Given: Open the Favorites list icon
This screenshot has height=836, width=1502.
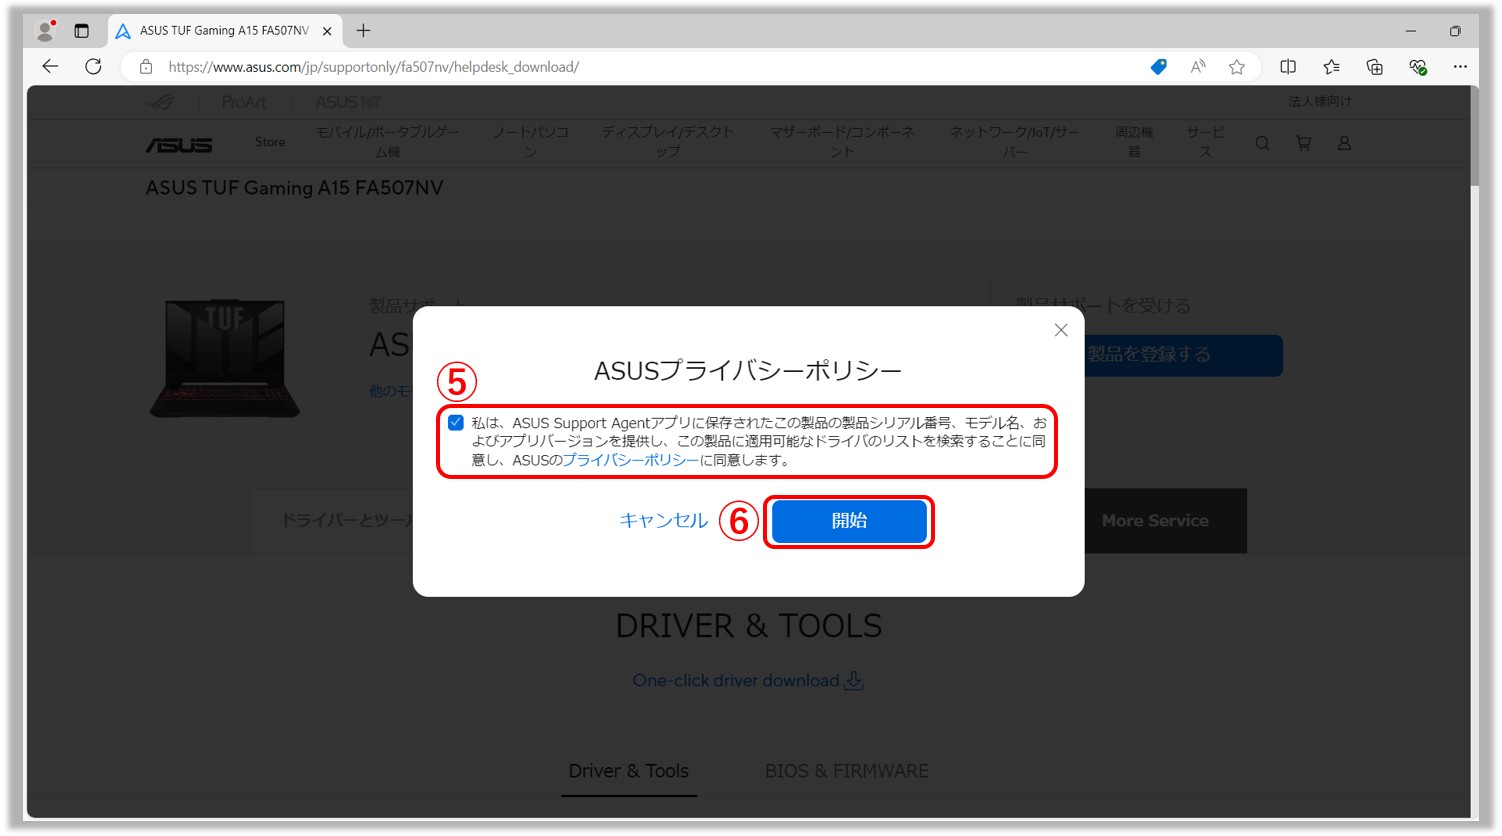Looking at the screenshot, I should click(x=1331, y=67).
